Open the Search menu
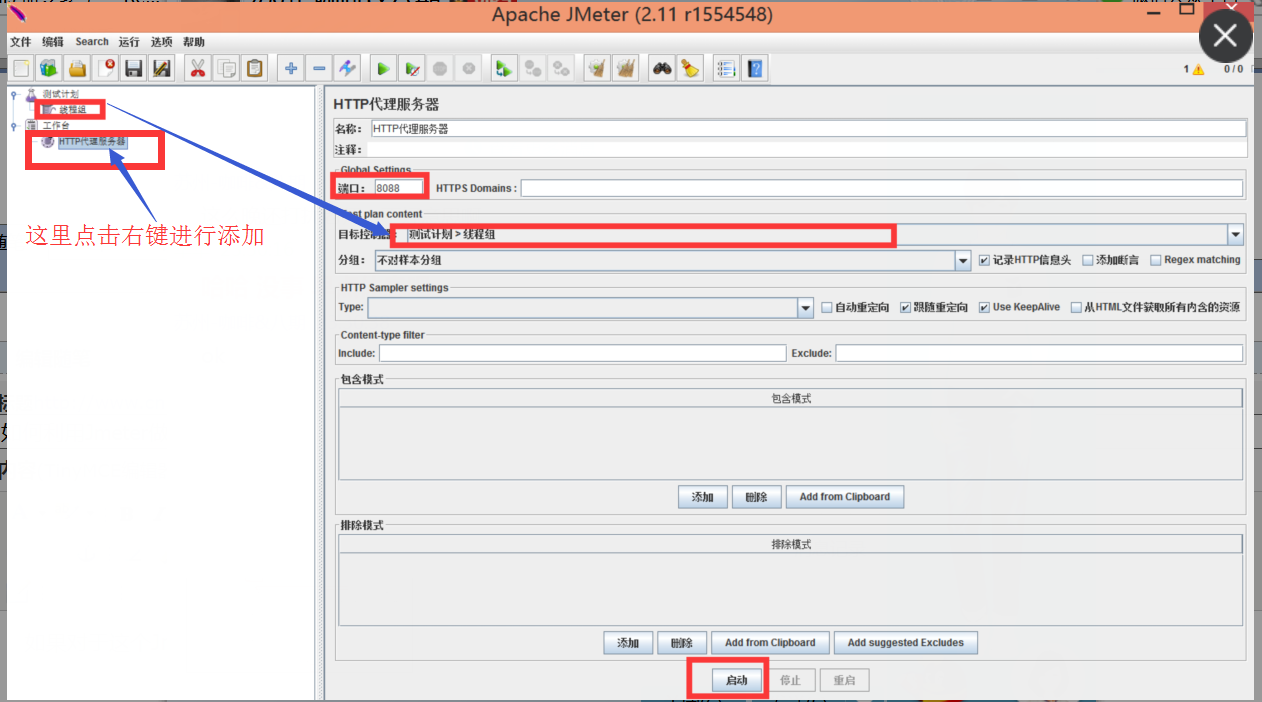Screen dimensions: 1262x702 click(92, 42)
